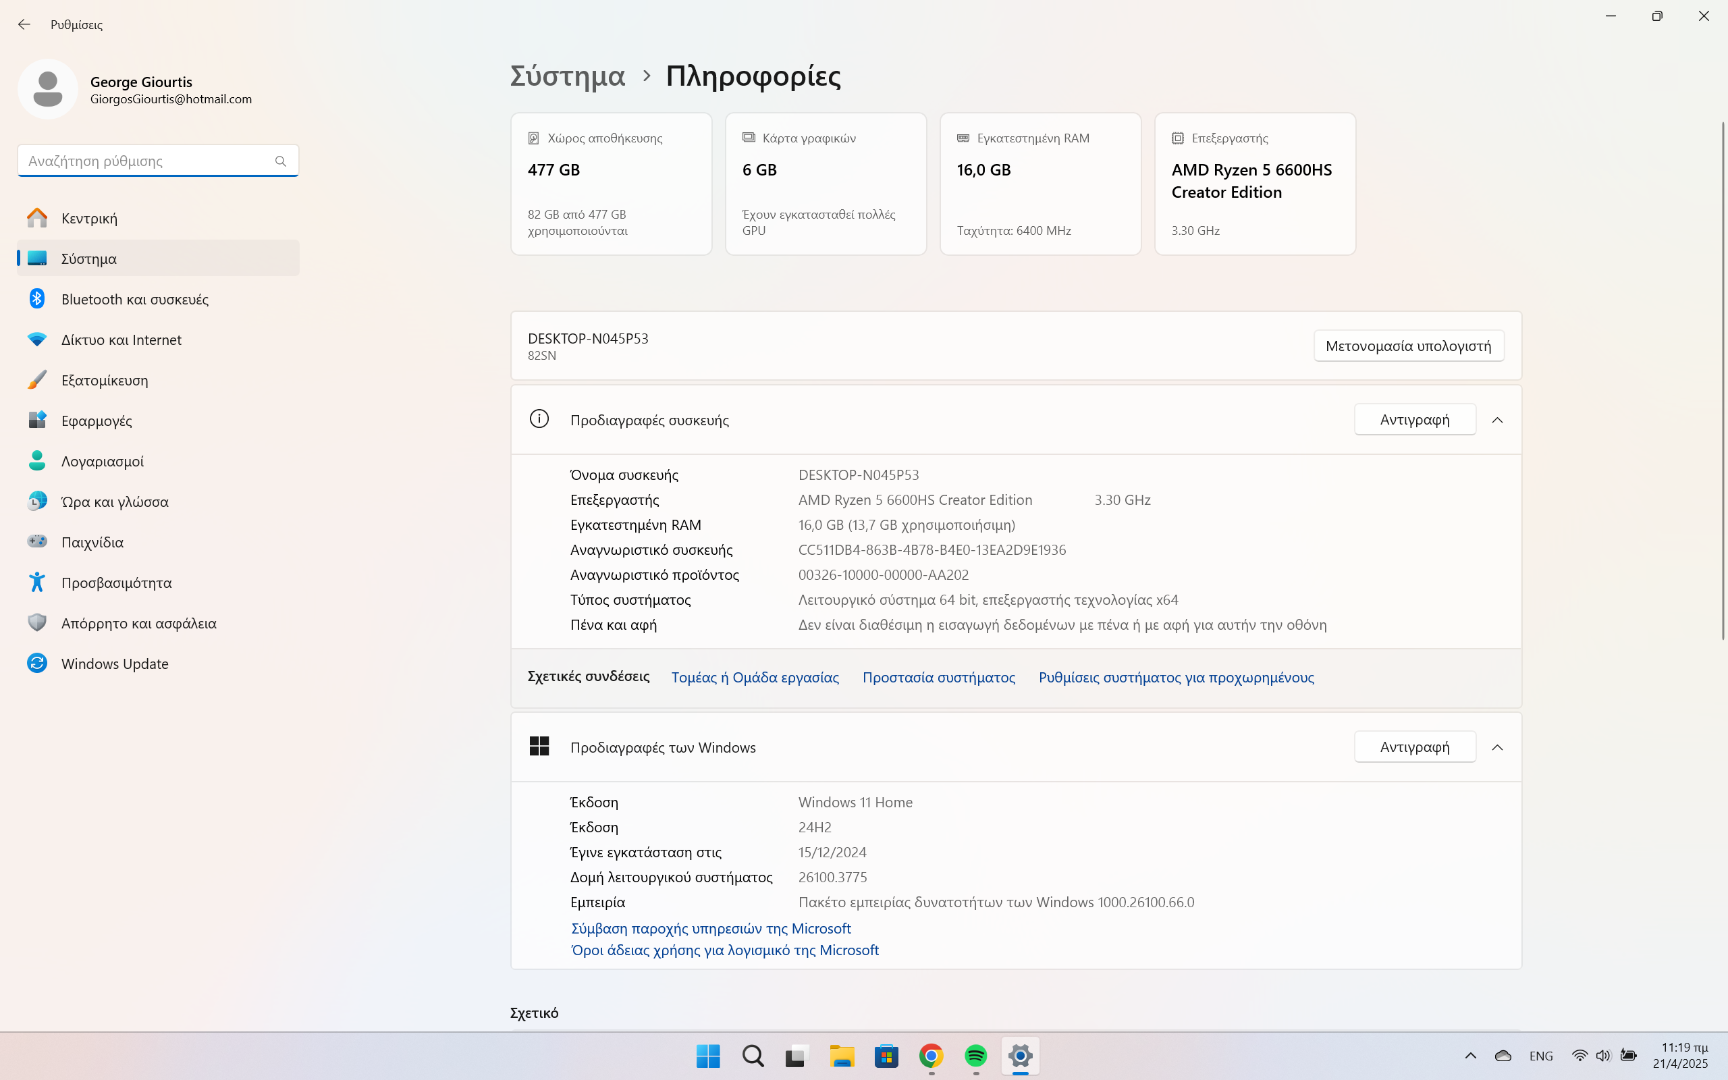Open the Κάρτα γραφικών card
The width and height of the screenshot is (1728, 1080).
click(826, 184)
